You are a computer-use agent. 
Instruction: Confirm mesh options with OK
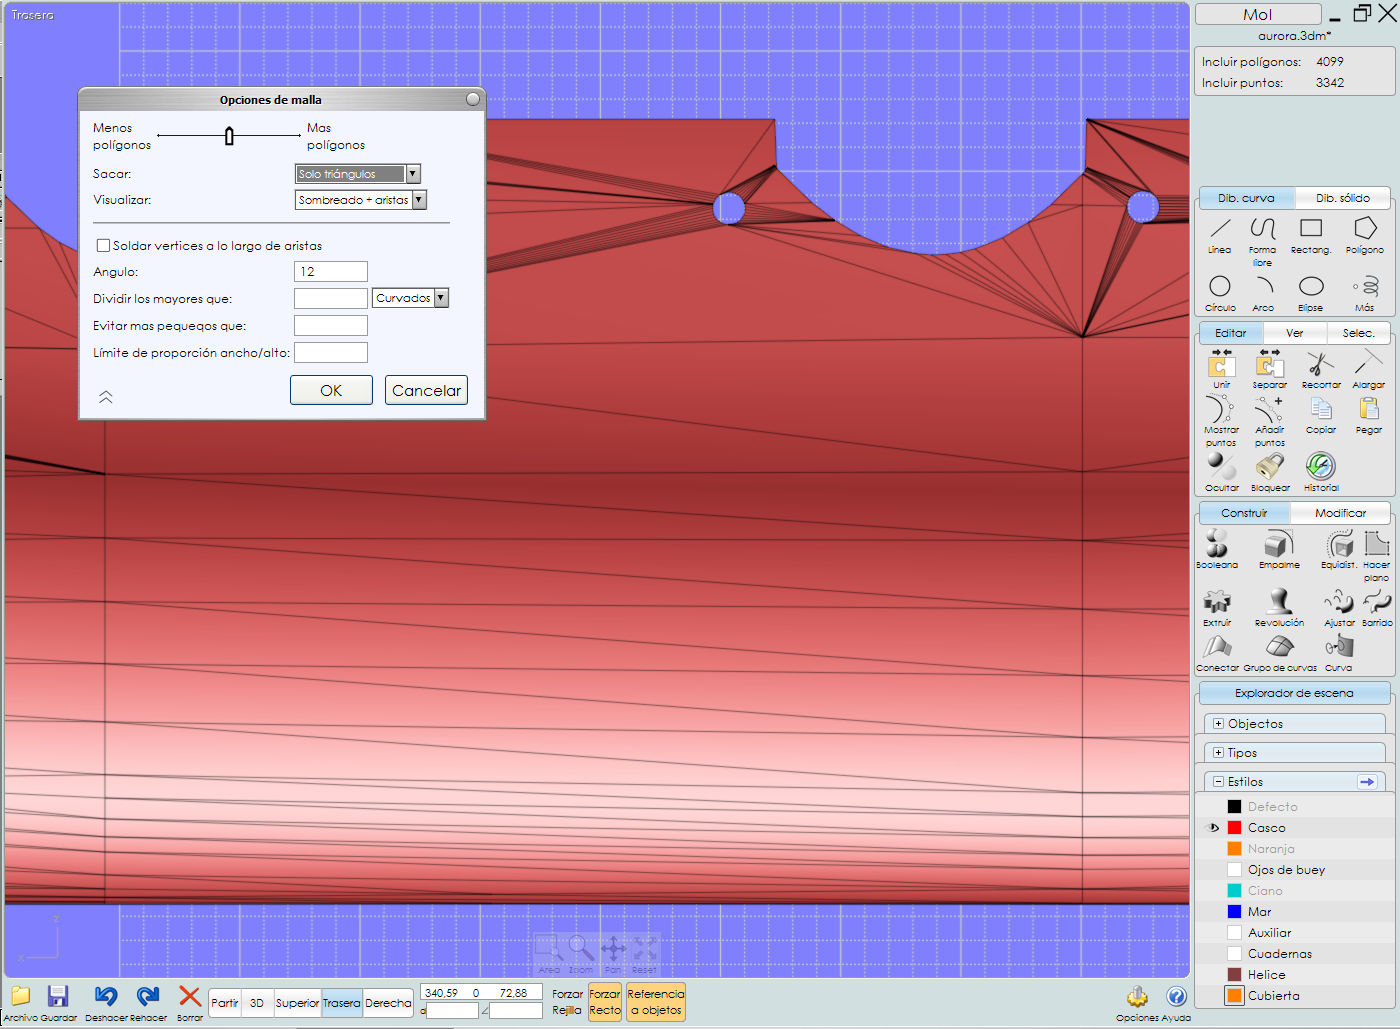(331, 390)
